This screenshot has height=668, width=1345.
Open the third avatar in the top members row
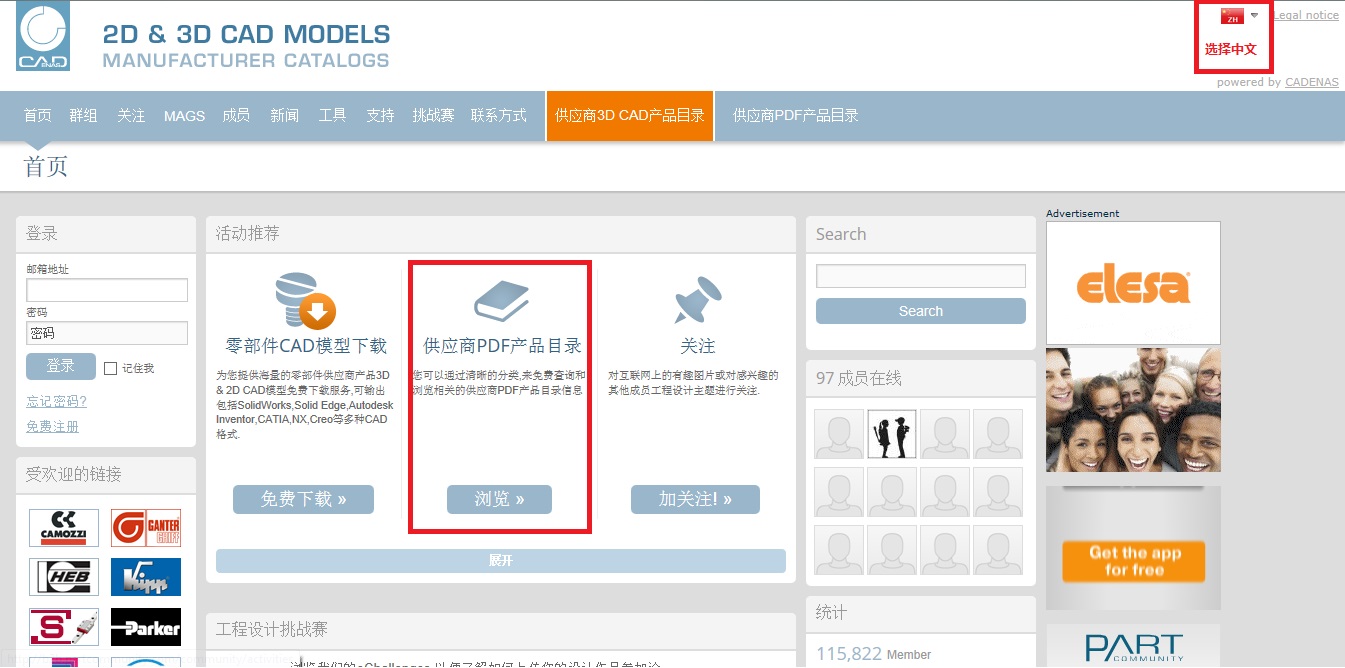point(945,434)
